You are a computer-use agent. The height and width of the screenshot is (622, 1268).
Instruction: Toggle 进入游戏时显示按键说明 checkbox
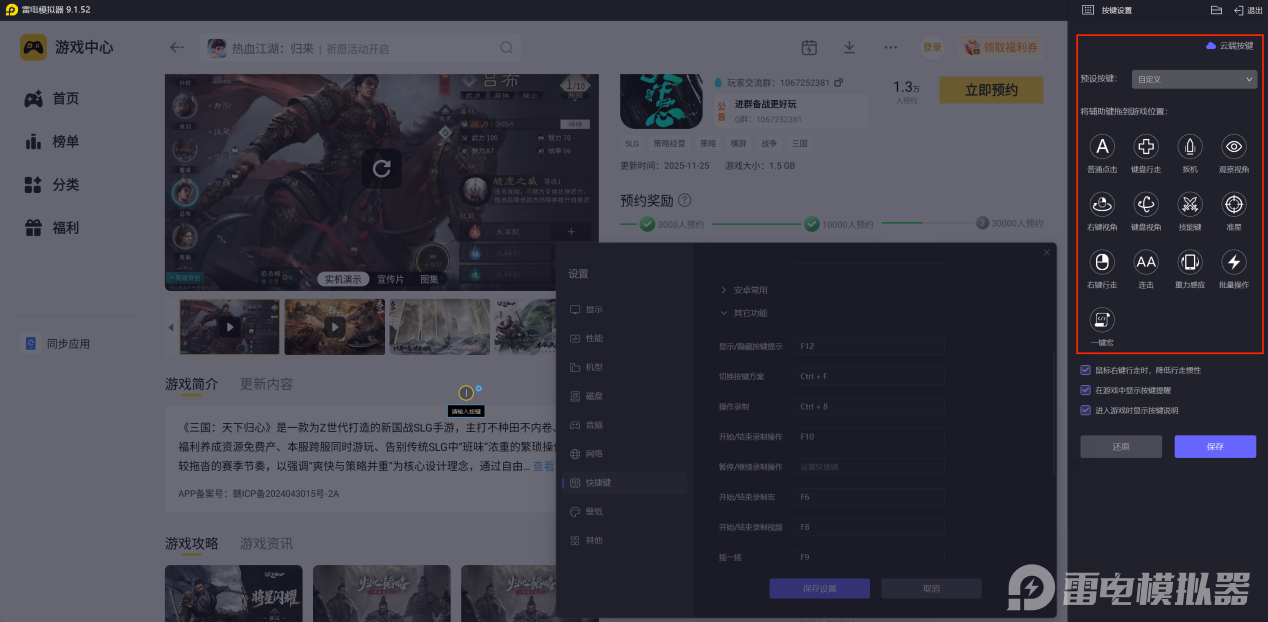(x=1086, y=410)
